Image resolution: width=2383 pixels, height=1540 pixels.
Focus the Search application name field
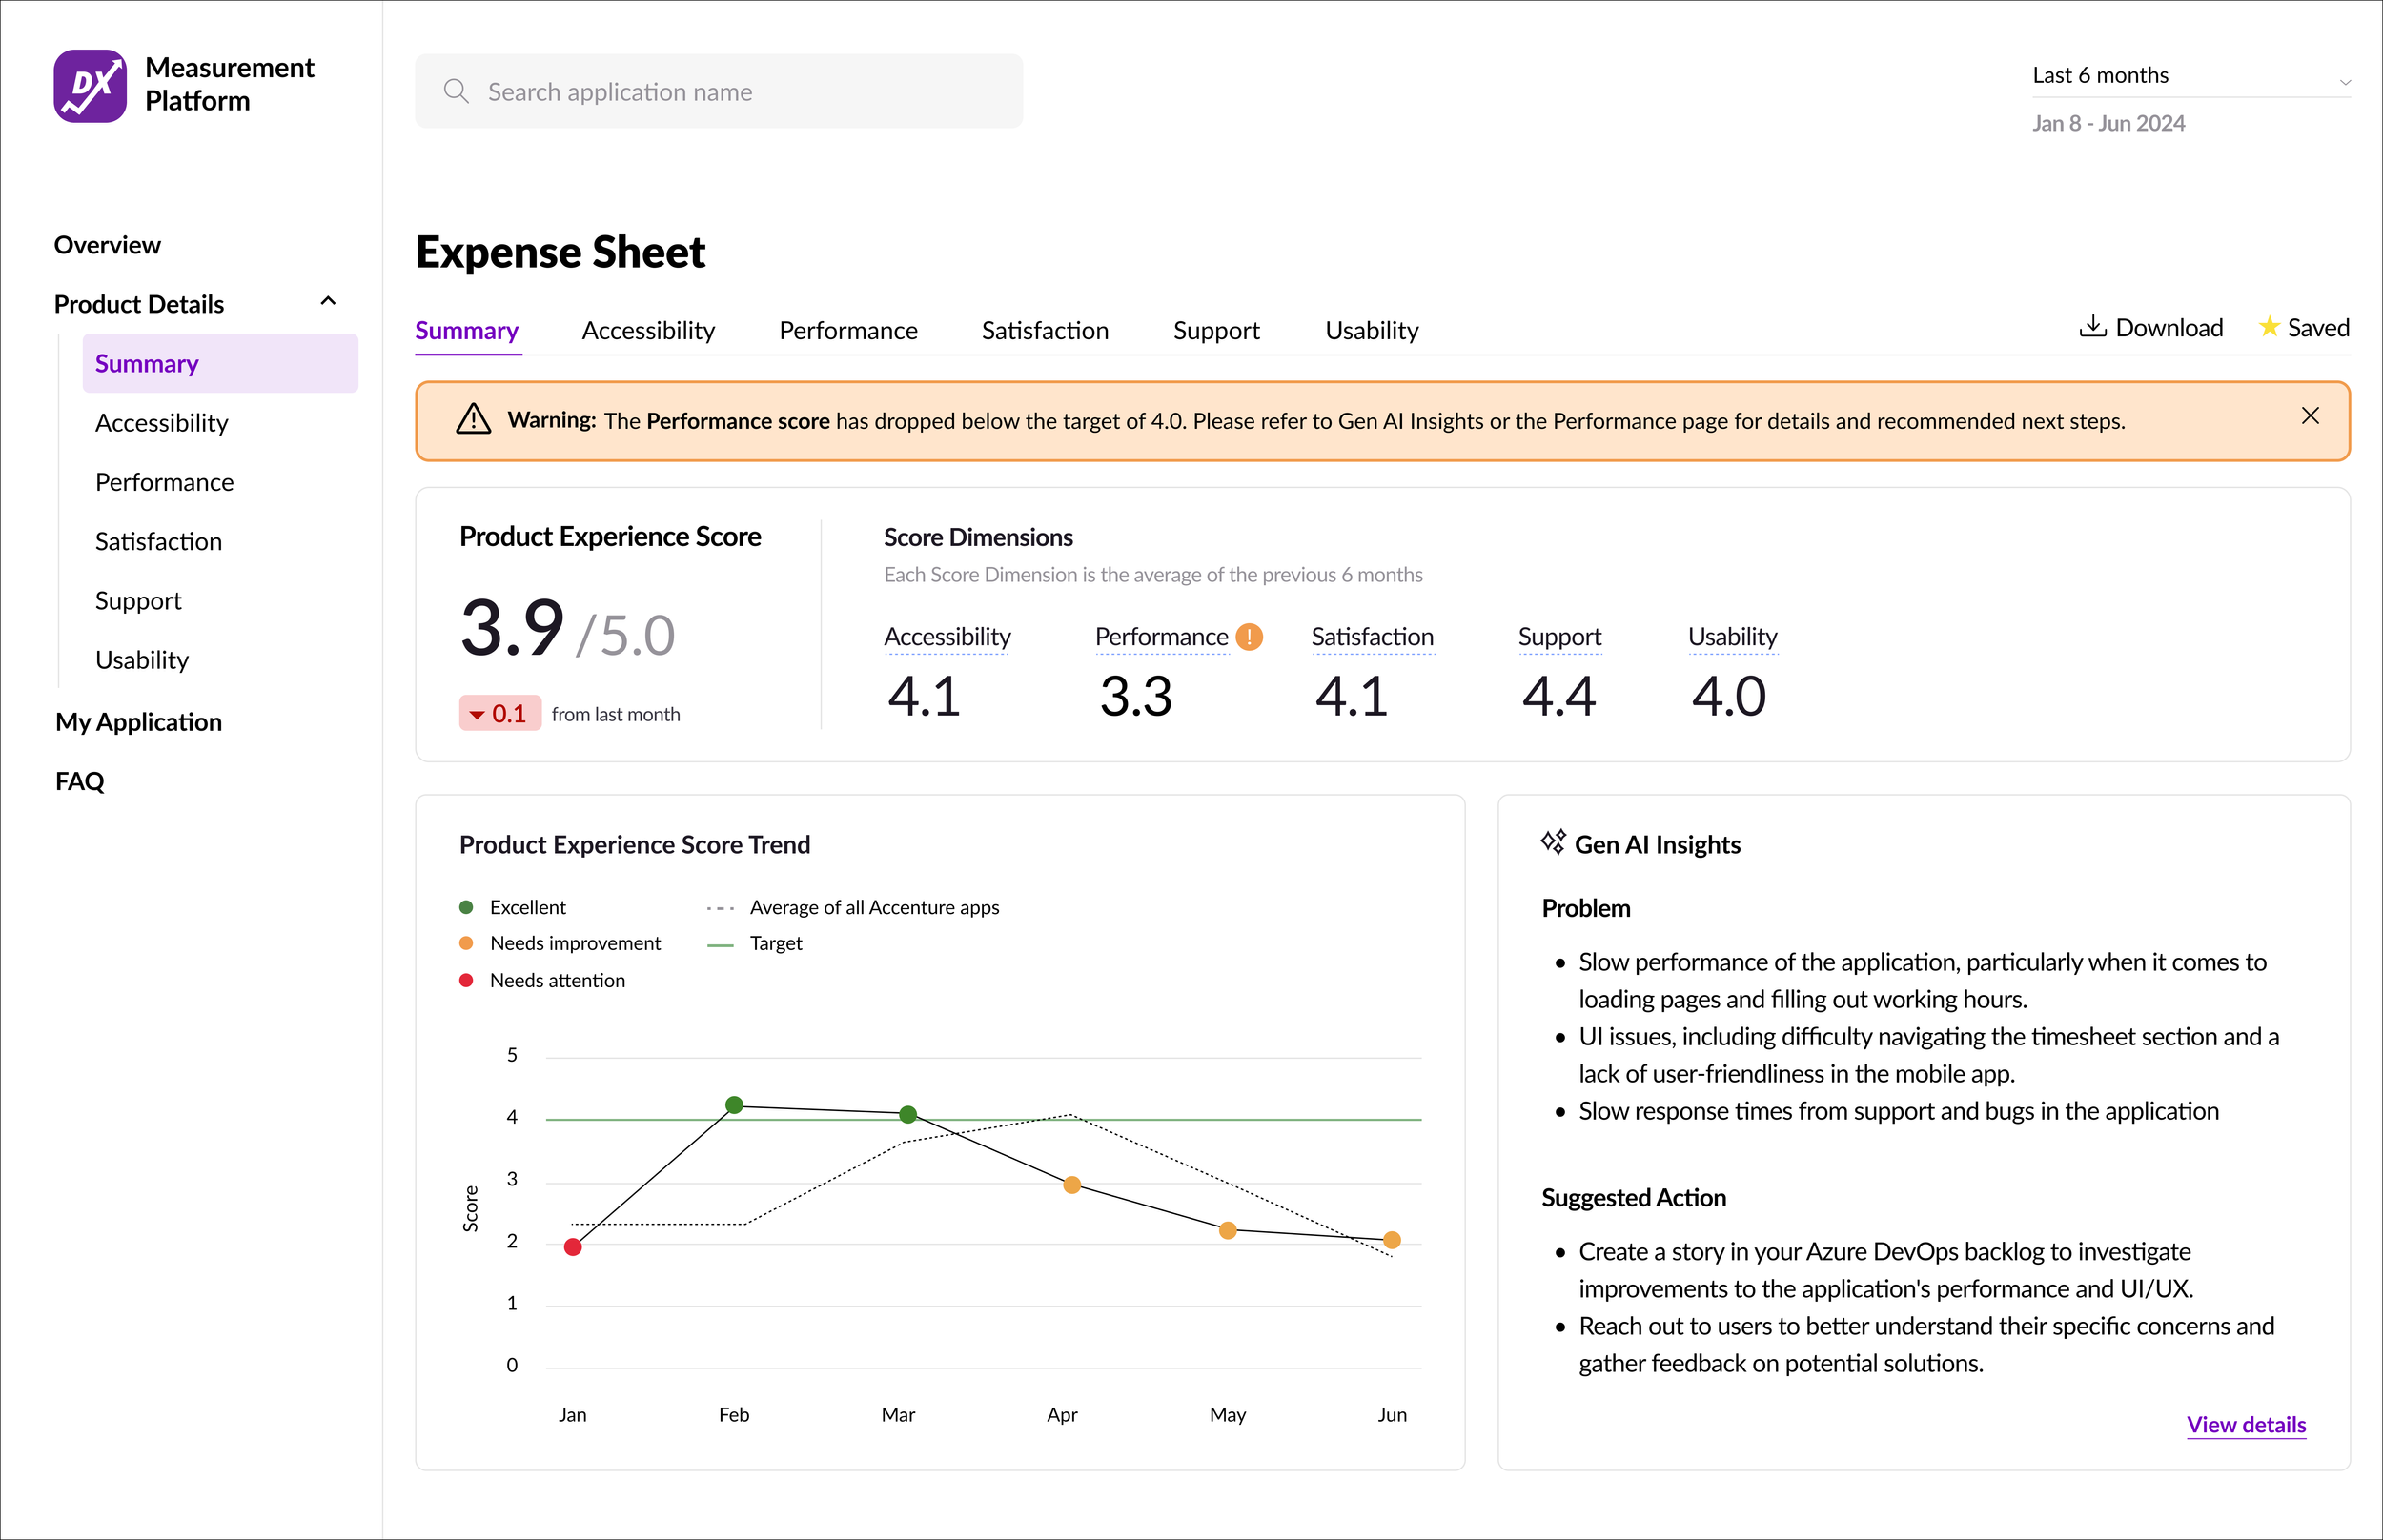740,92
